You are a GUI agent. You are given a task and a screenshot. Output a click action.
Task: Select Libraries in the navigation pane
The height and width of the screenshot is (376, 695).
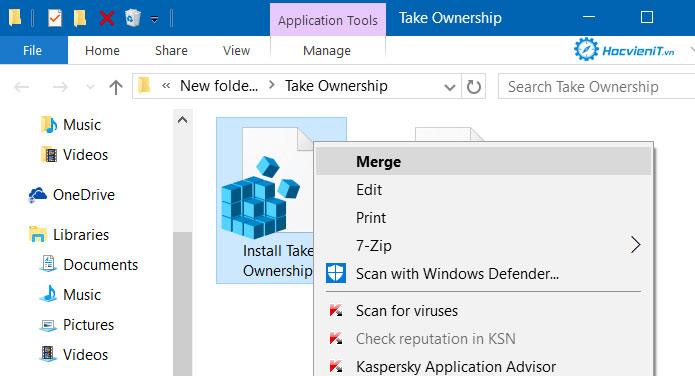69,235
